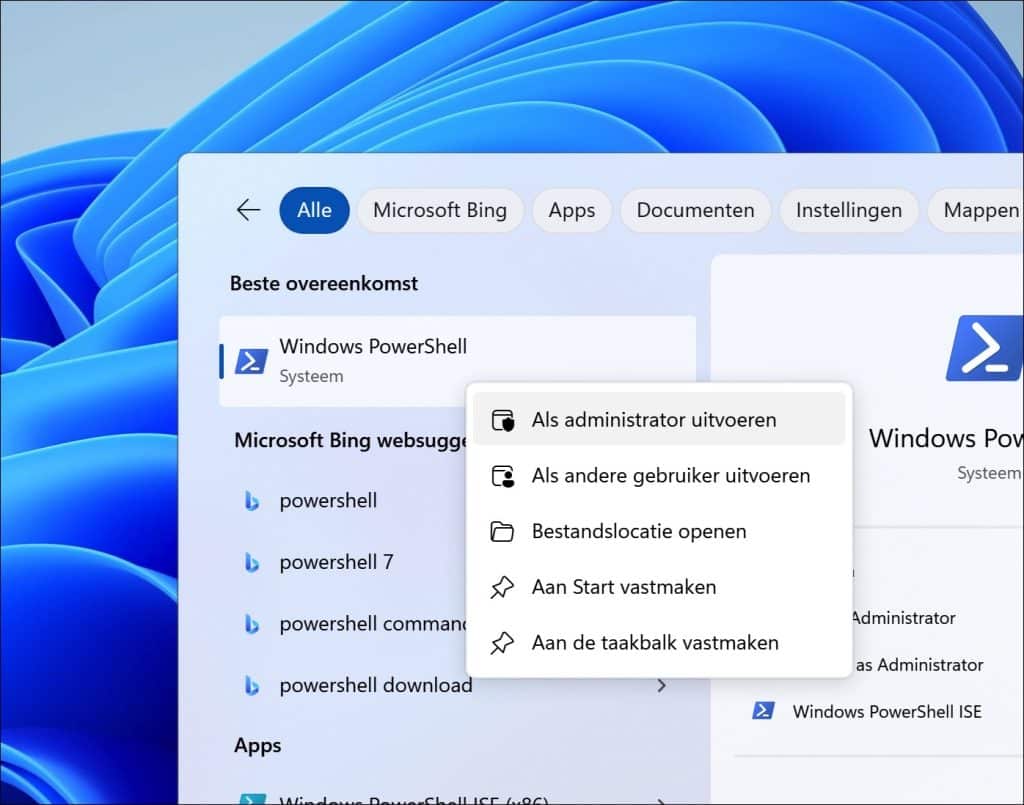Click the folder icon for Bestandslocatie
This screenshot has height=805, width=1024.
tap(502, 531)
